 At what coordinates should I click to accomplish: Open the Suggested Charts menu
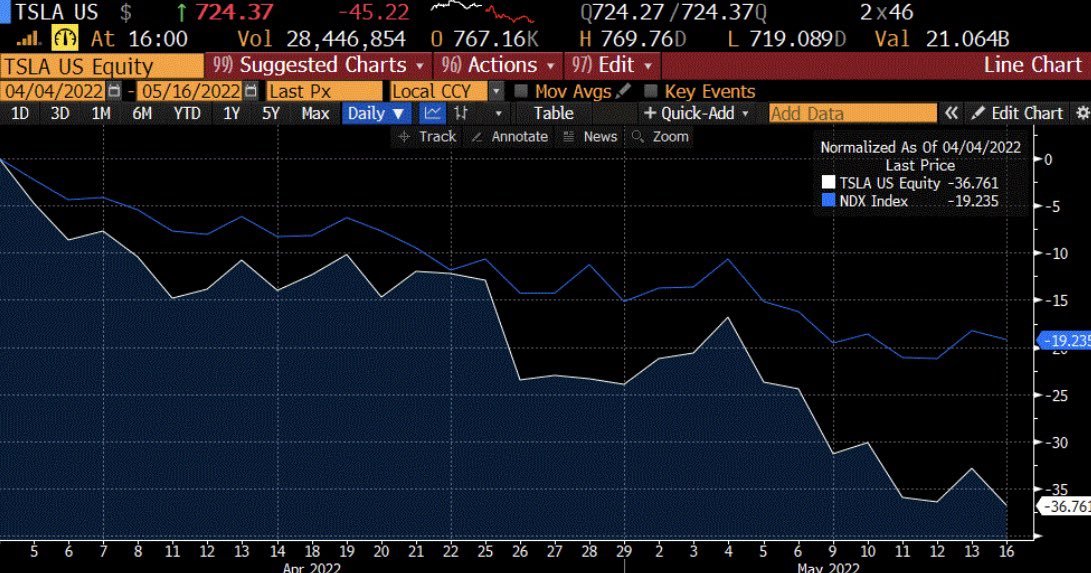pos(319,65)
